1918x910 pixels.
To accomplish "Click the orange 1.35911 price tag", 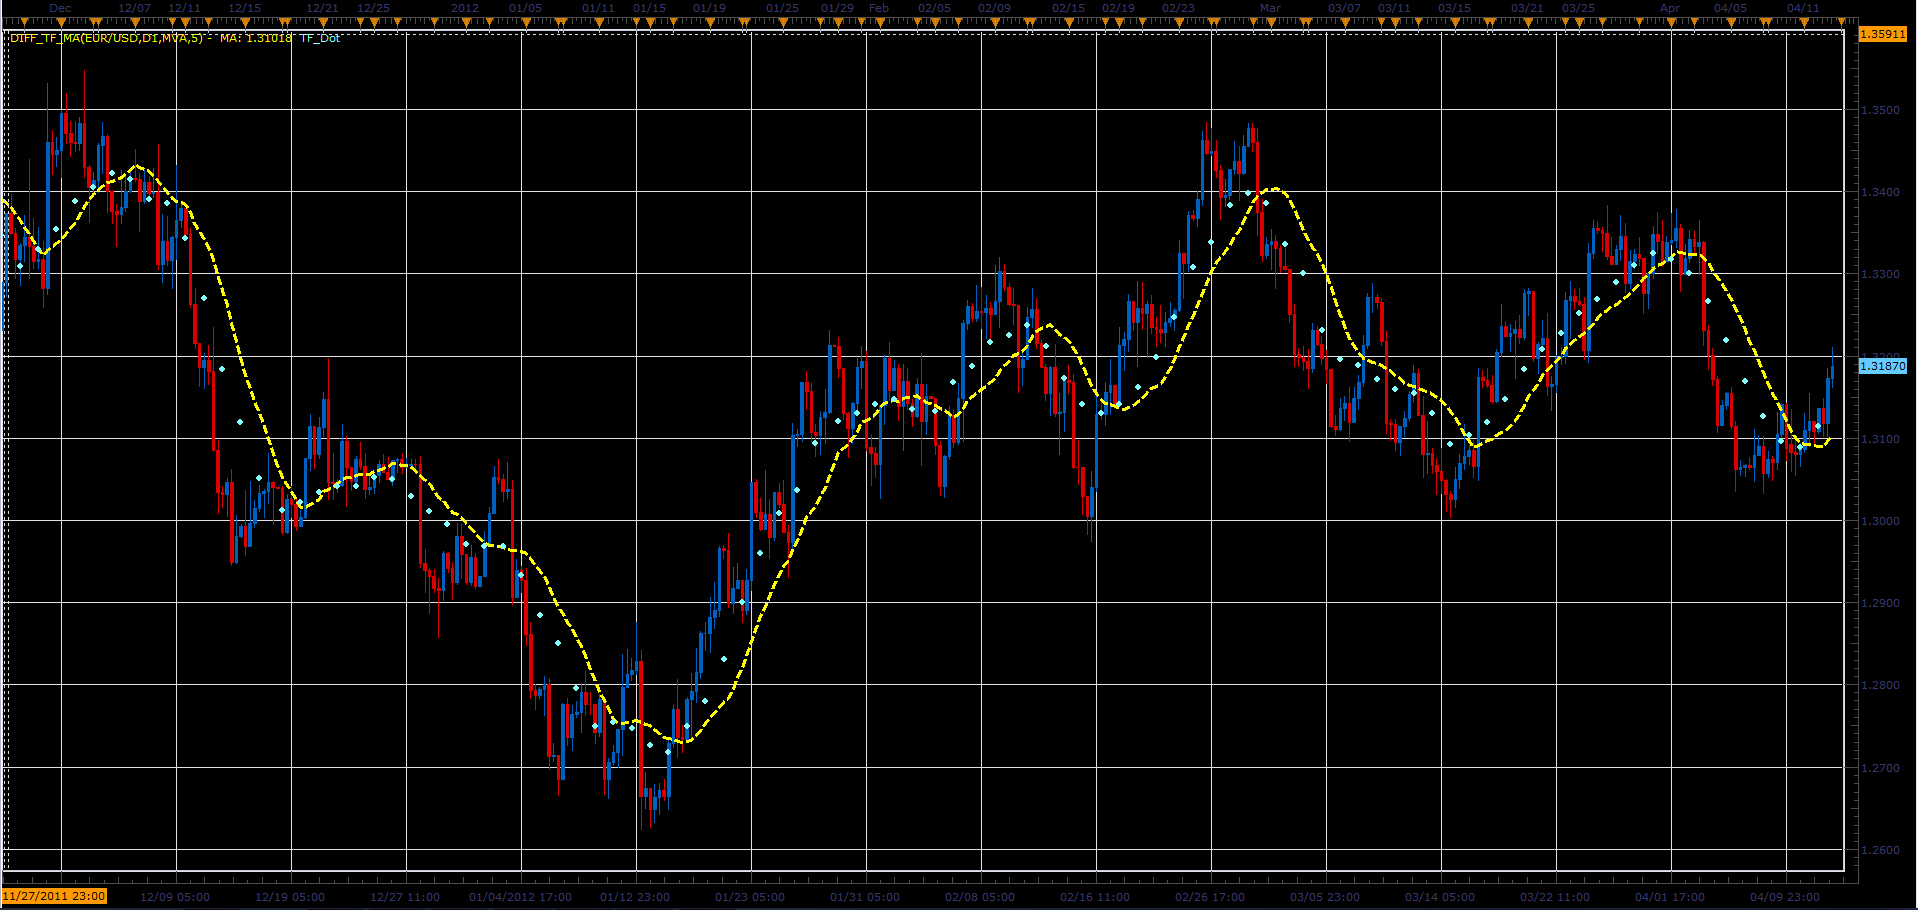I will pyautogui.click(x=1882, y=34).
